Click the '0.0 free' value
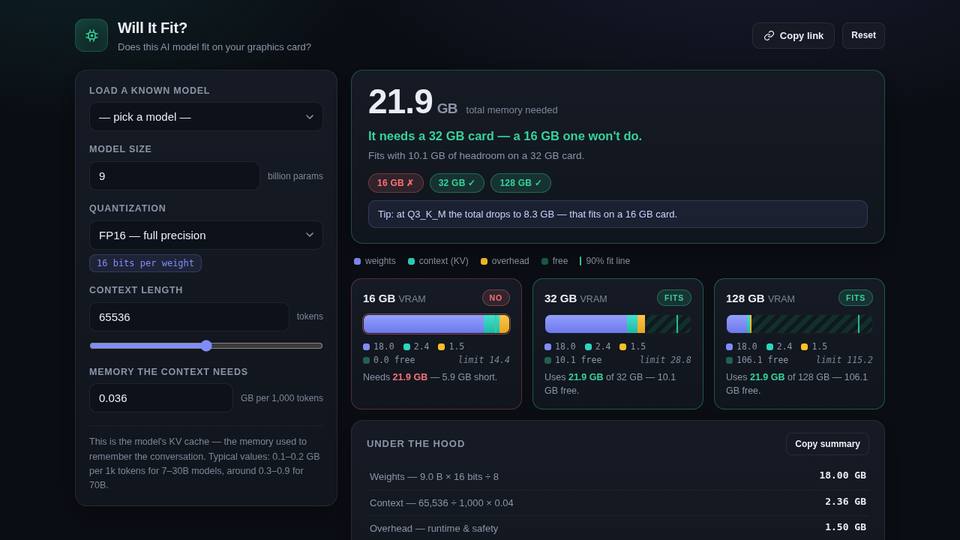The width and height of the screenshot is (960, 540). [394, 360]
